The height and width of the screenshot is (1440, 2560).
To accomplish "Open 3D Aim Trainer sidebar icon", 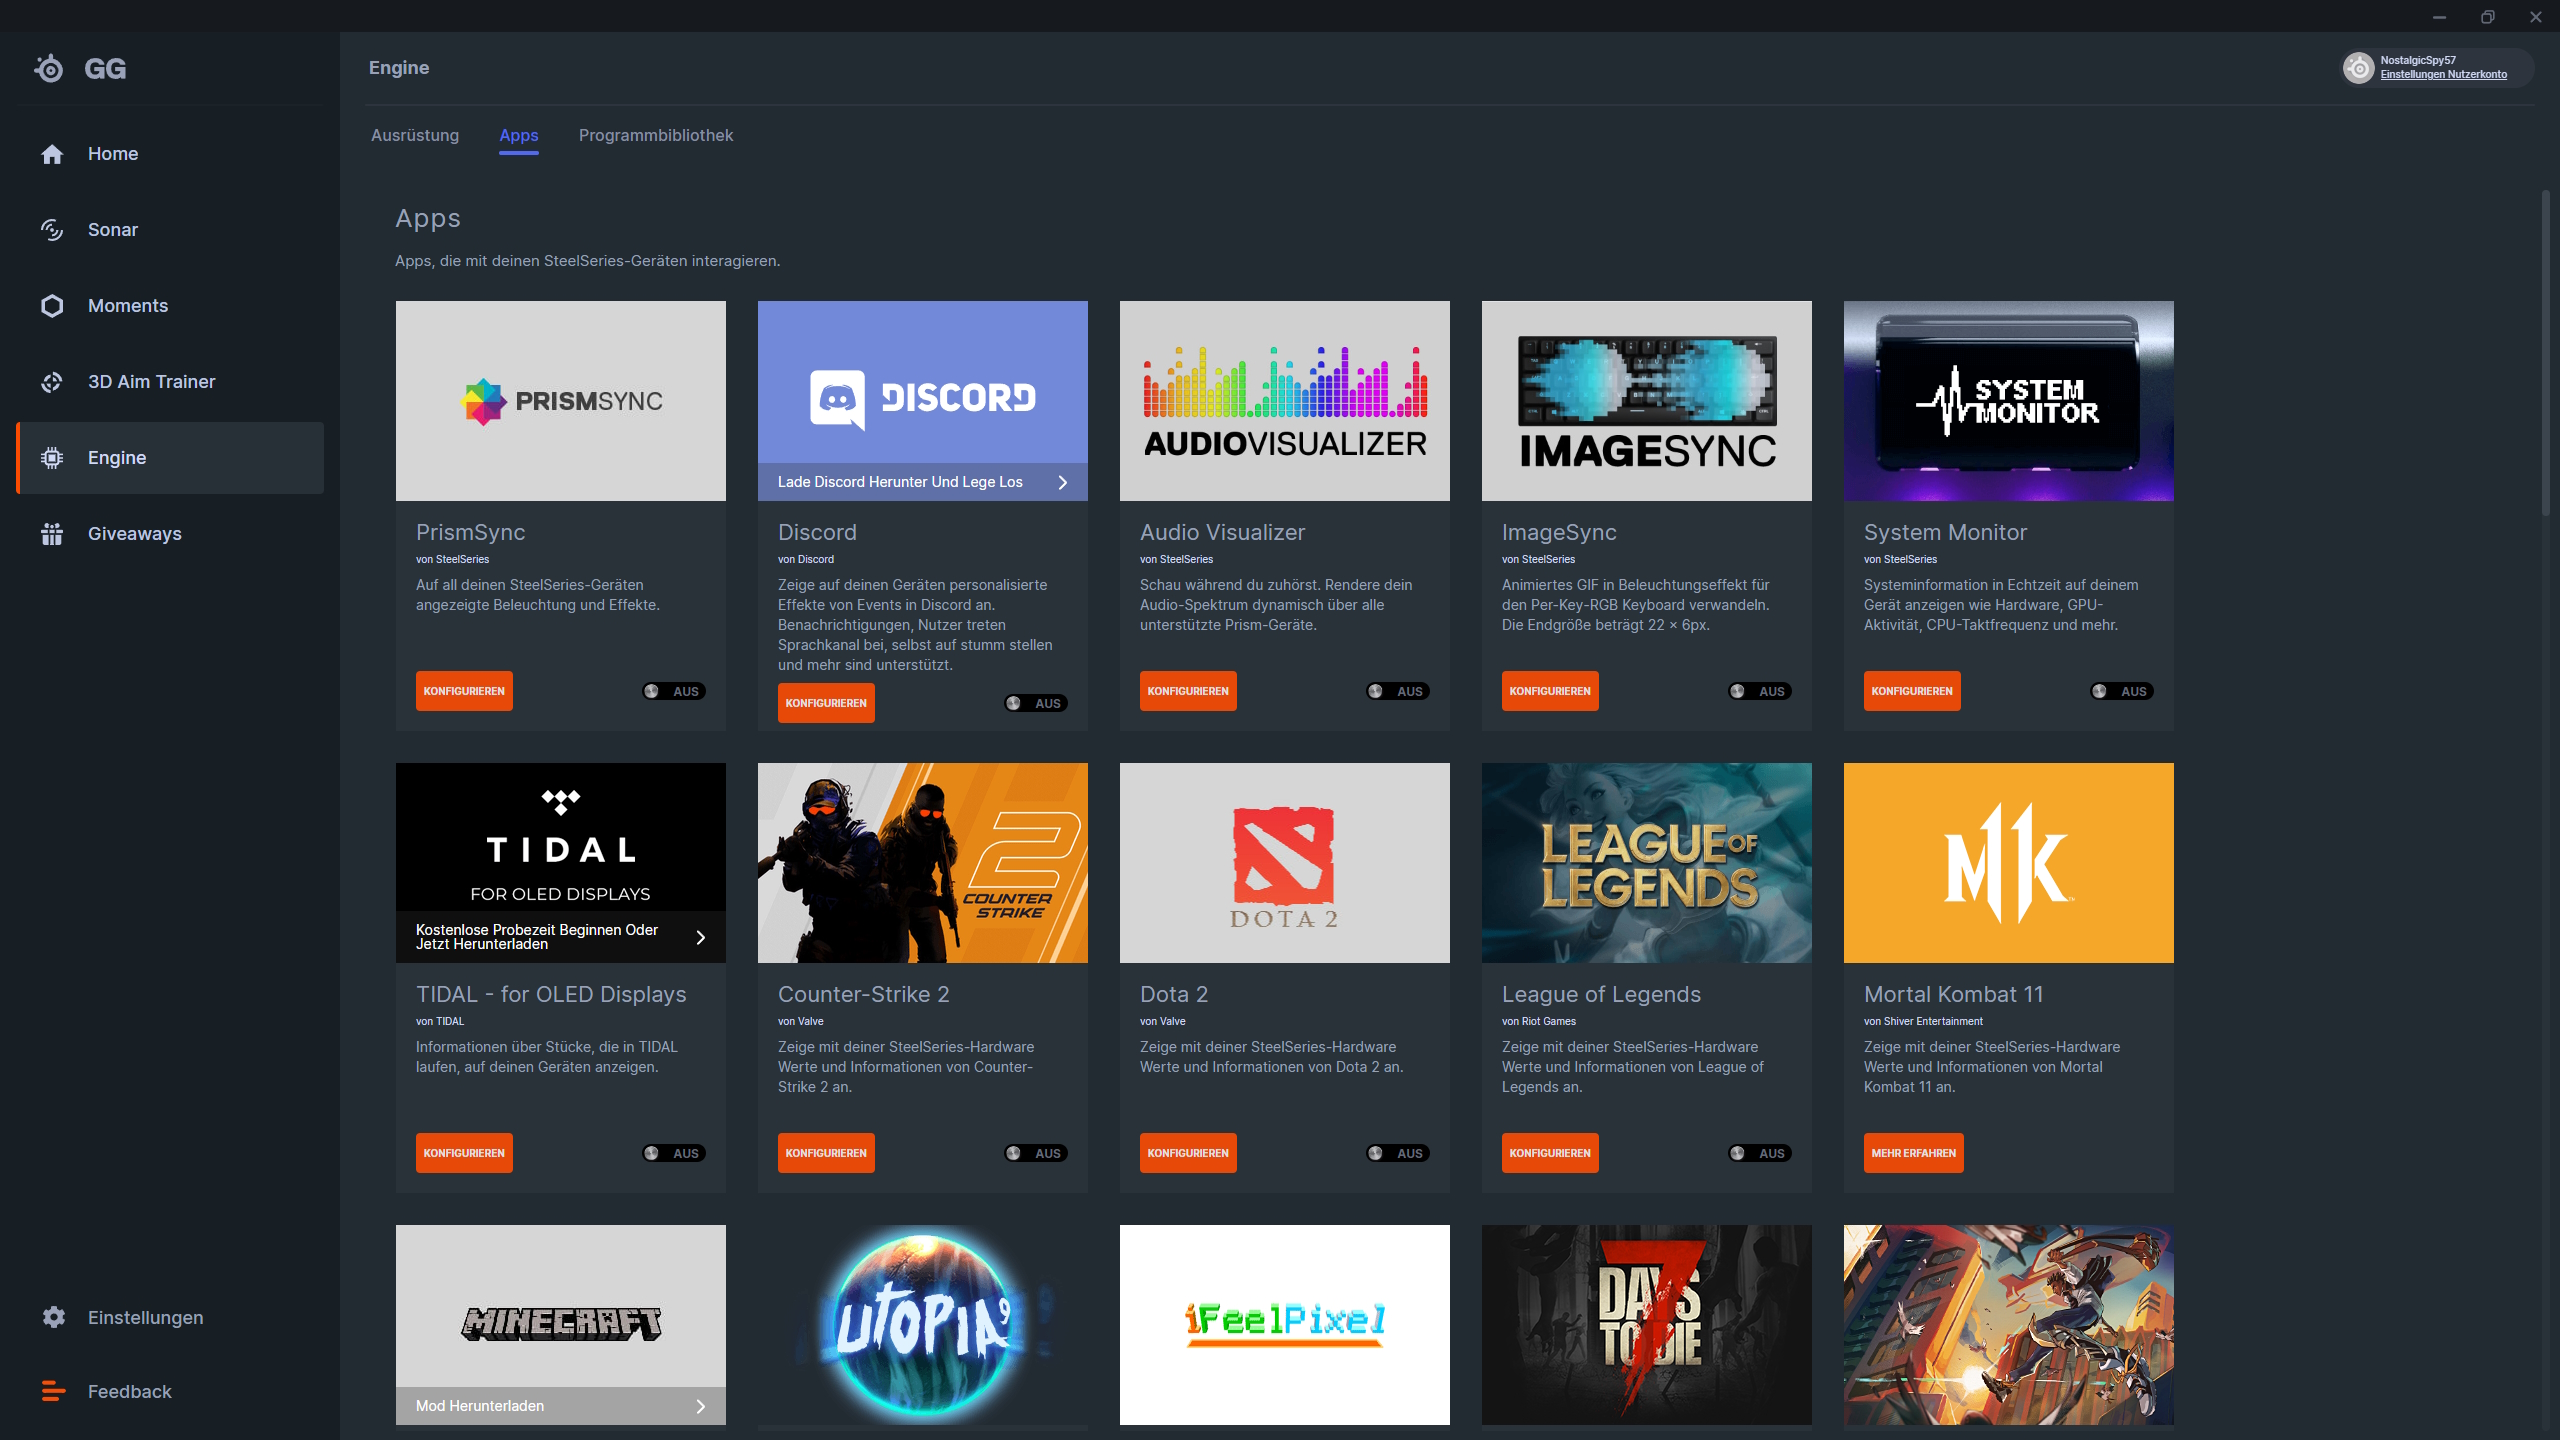I will coord(52,382).
